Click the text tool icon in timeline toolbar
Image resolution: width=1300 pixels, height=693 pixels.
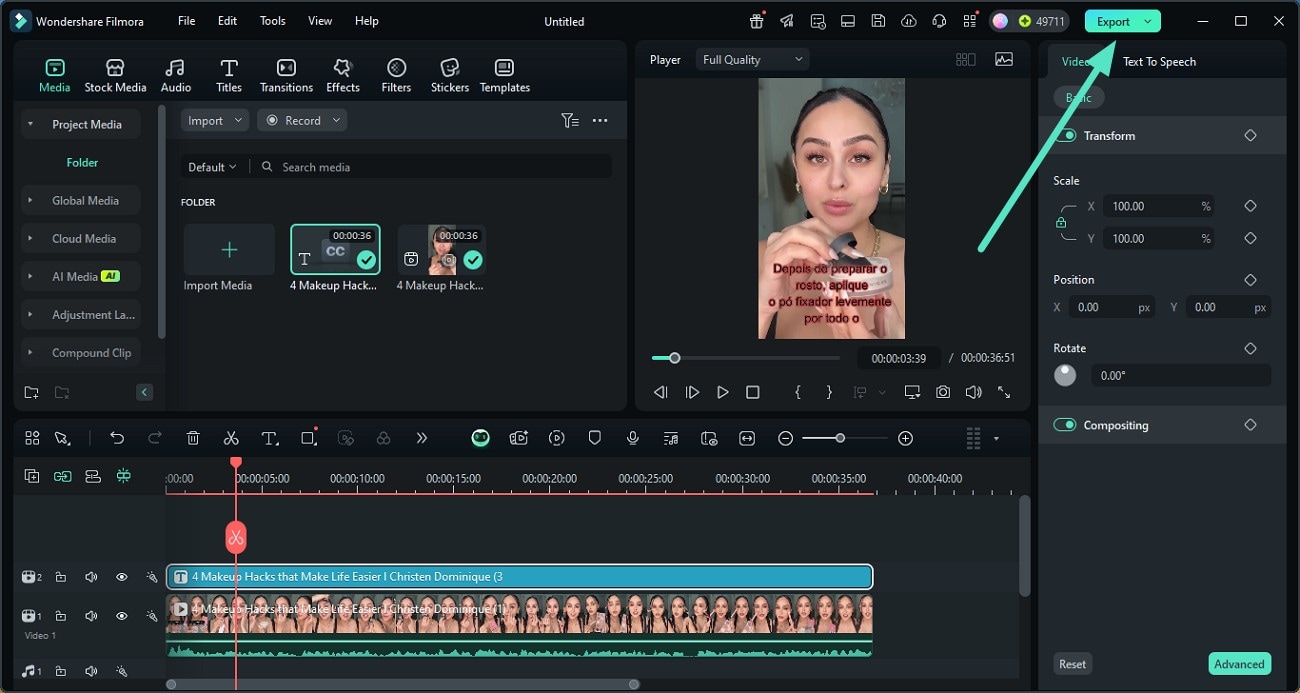(270, 438)
